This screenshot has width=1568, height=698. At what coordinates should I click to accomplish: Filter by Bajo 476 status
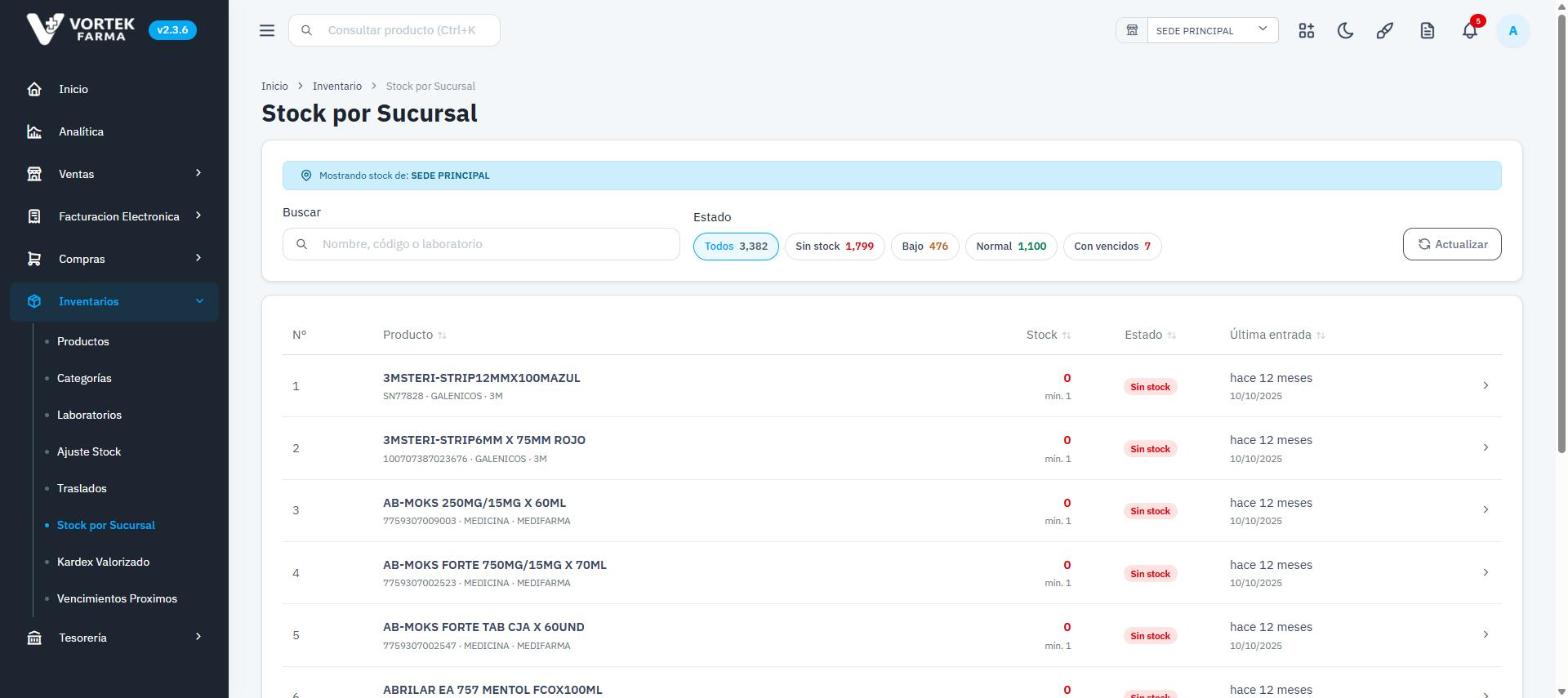point(925,246)
